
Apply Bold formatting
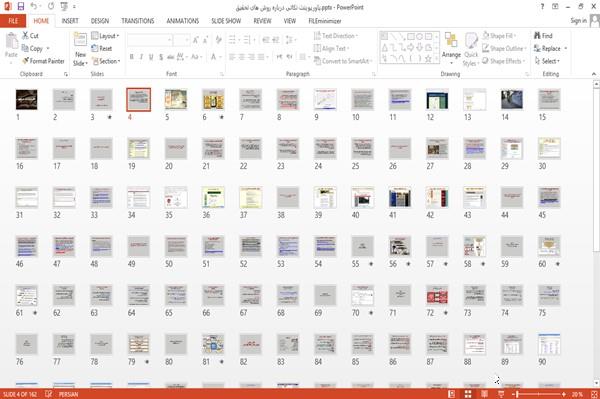click(132, 57)
